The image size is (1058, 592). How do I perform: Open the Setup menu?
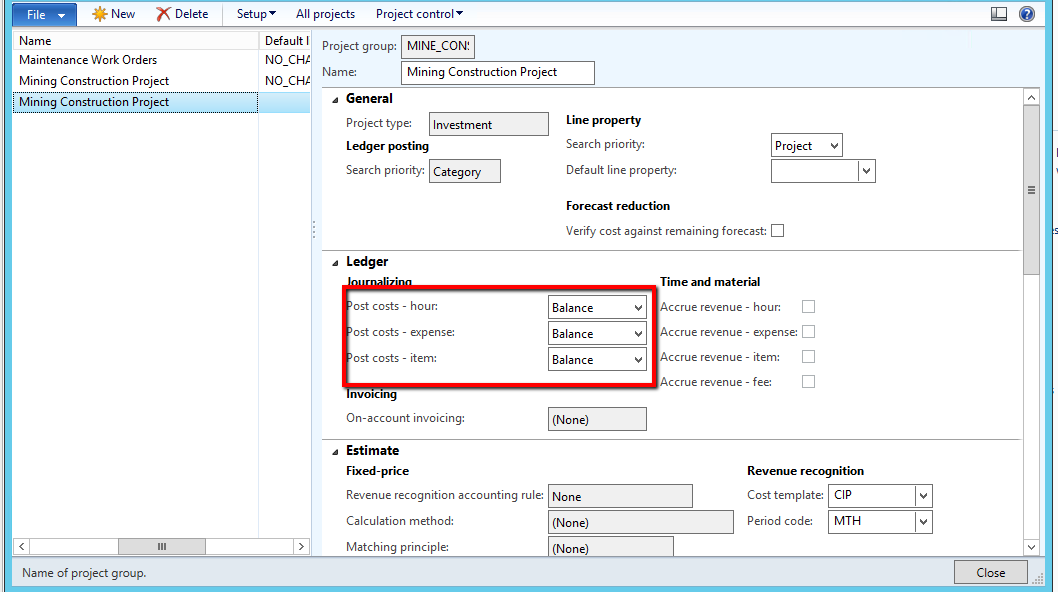pos(254,13)
